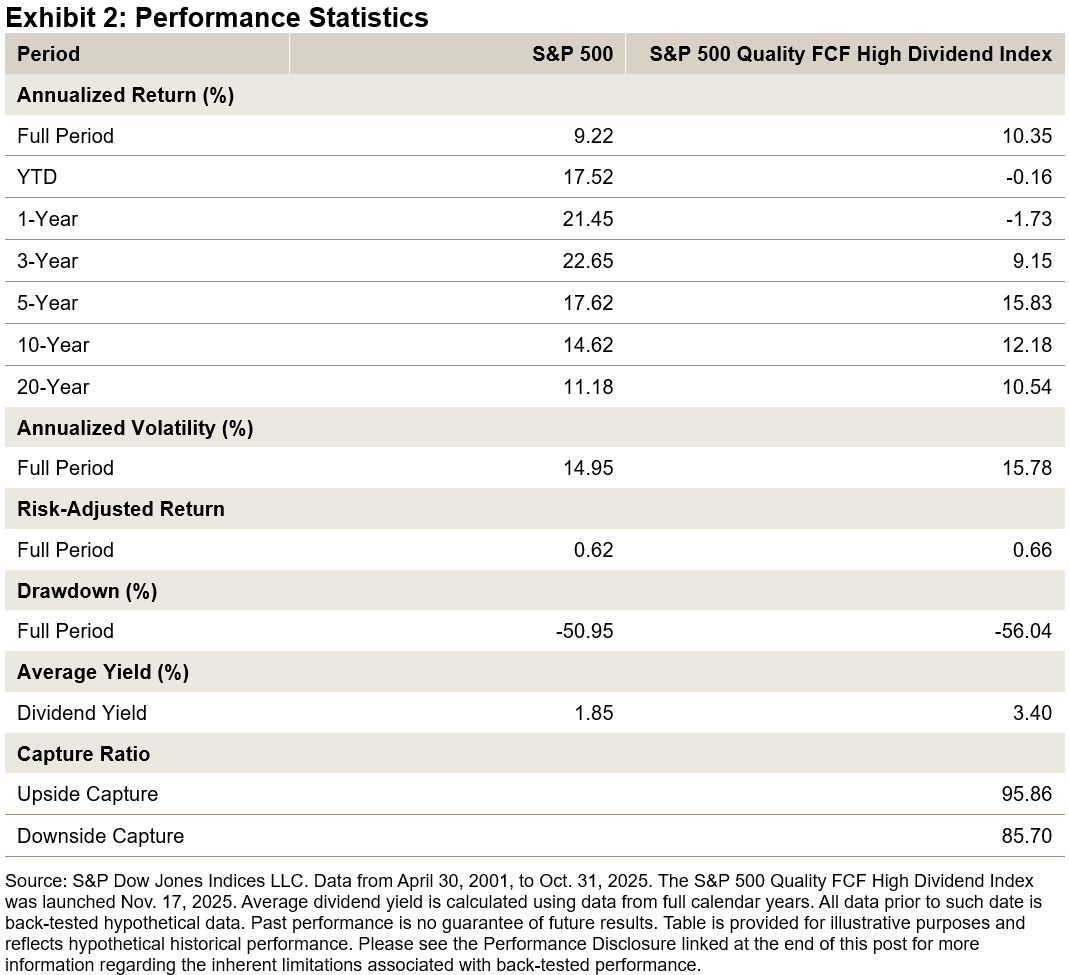Viewport: 1069px width, 975px height.
Task: Select the 10-Year value 12.18
Action: [1027, 345]
